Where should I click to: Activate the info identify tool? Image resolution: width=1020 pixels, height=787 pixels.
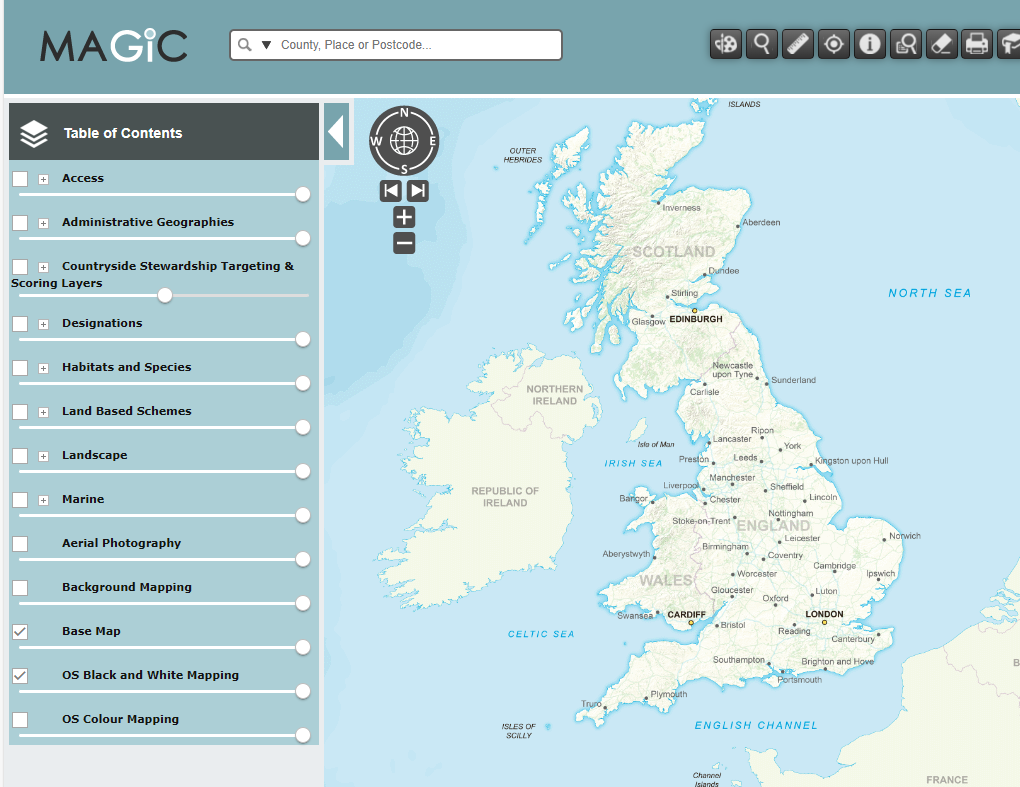coord(870,44)
